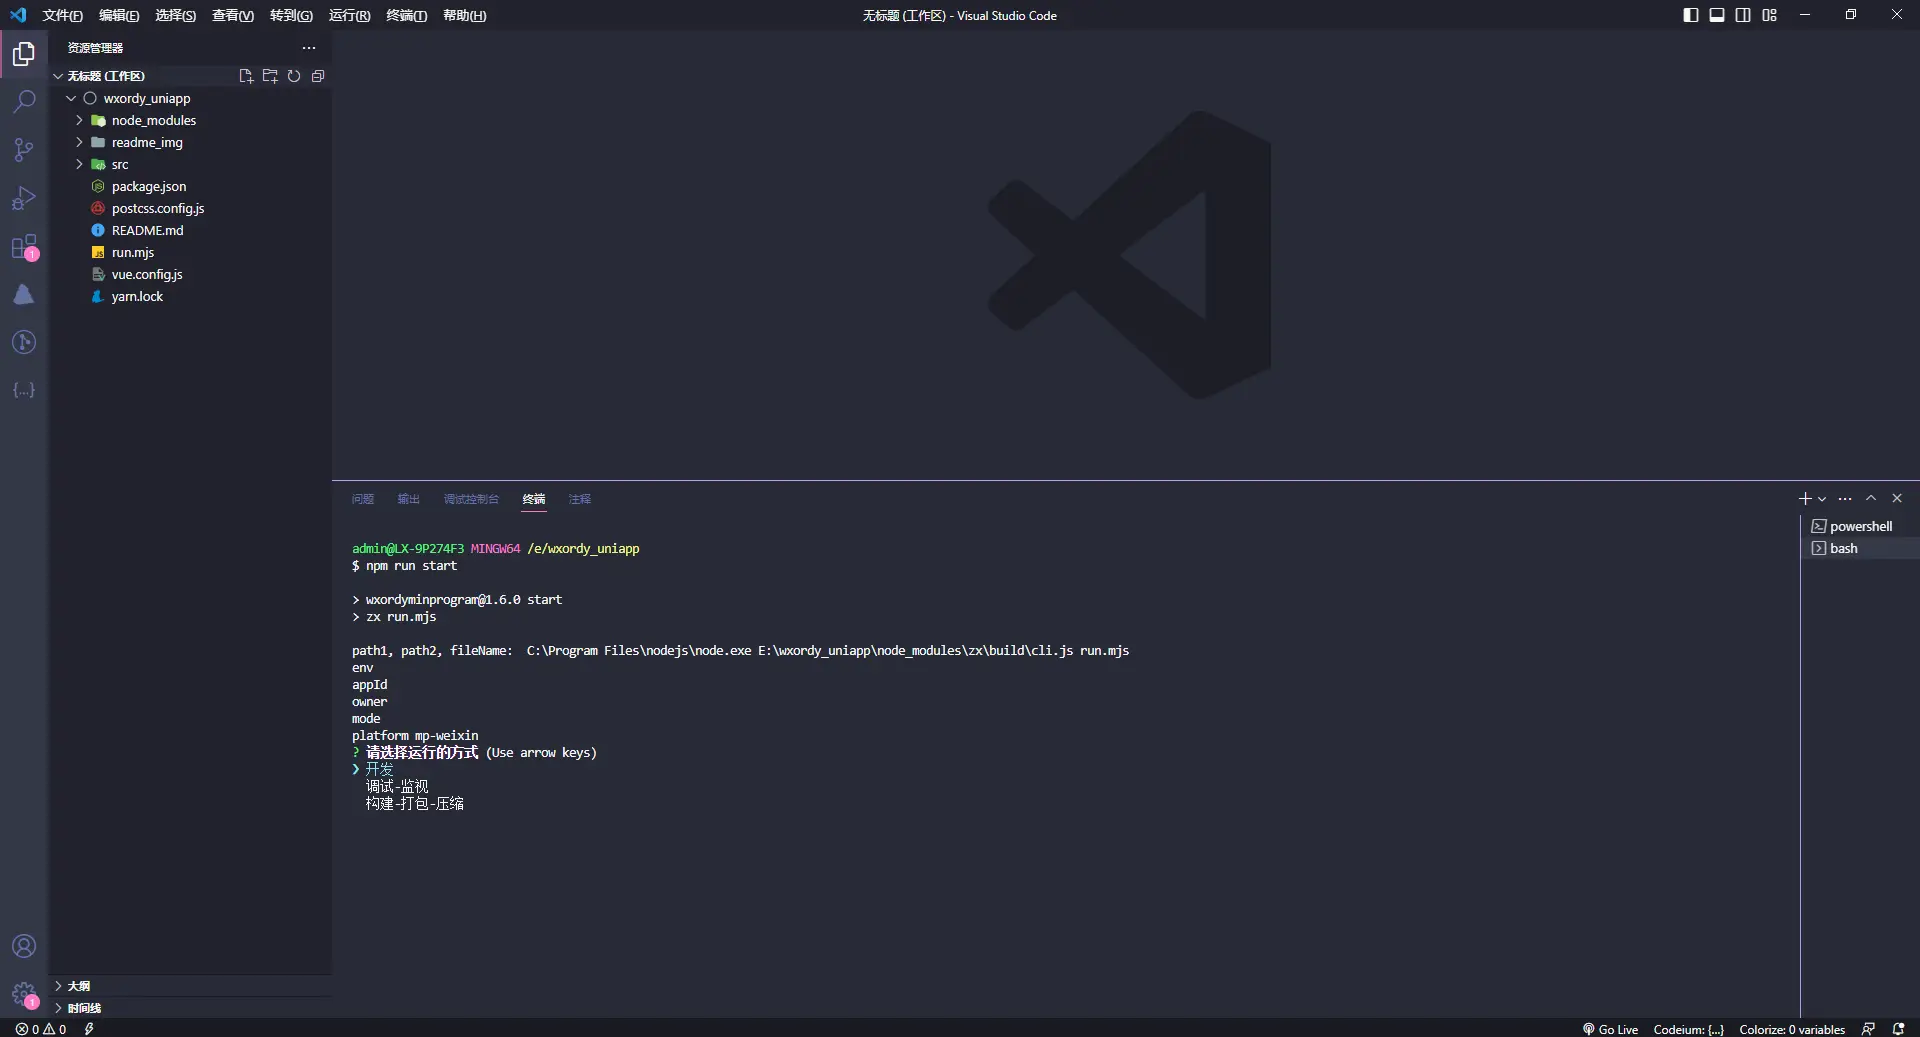Viewport: 1920px width, 1037px height.
Task: Open the 帮助 menu
Action: tap(464, 15)
